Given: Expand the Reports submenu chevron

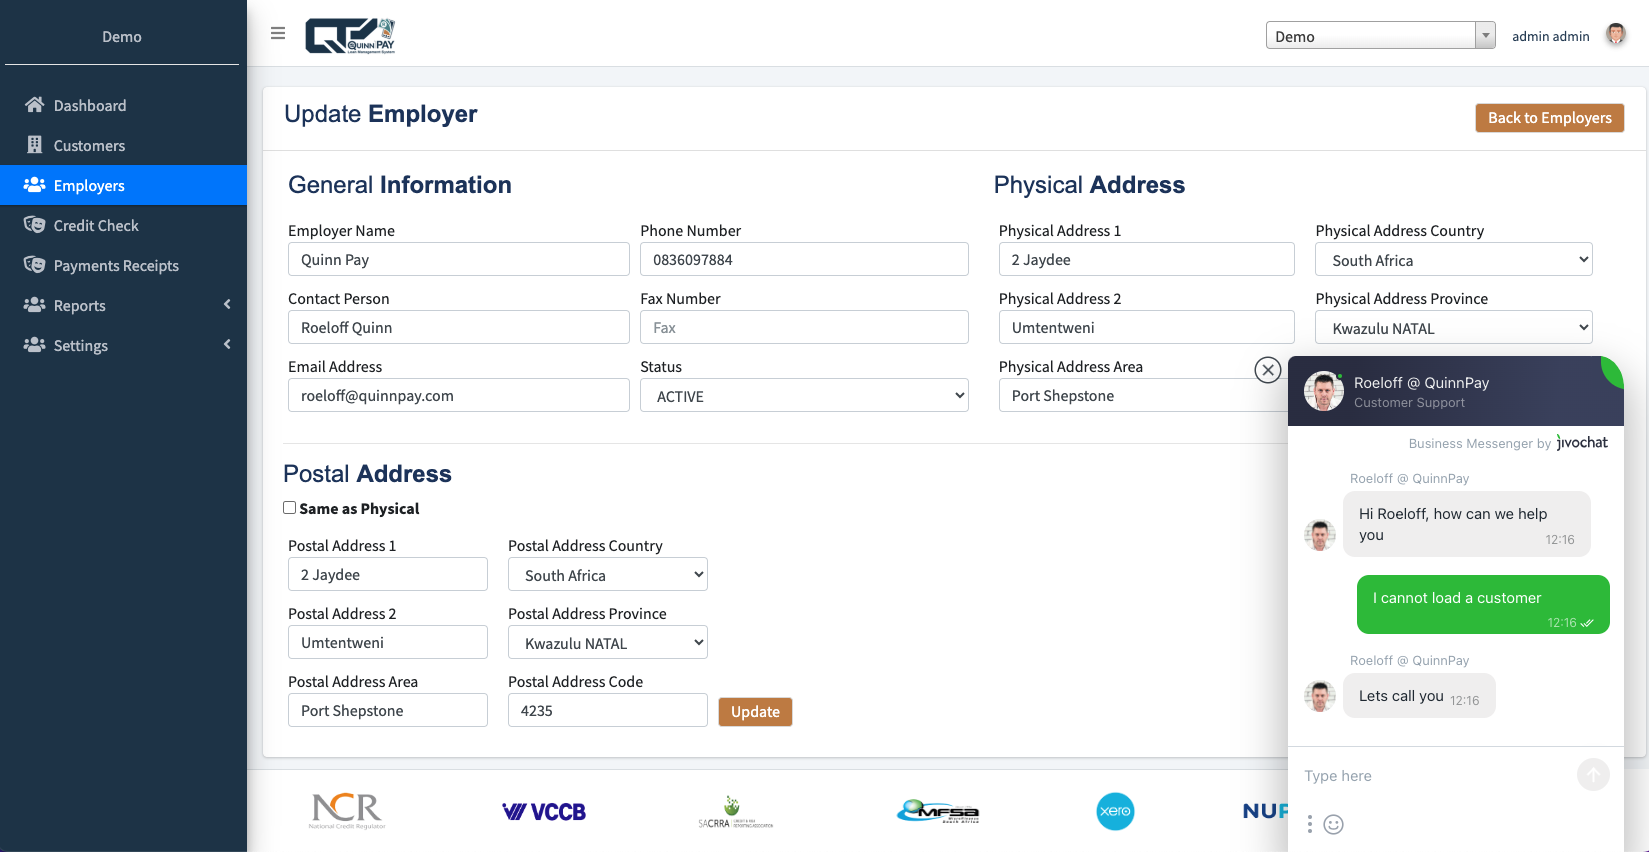Looking at the screenshot, I should (227, 304).
